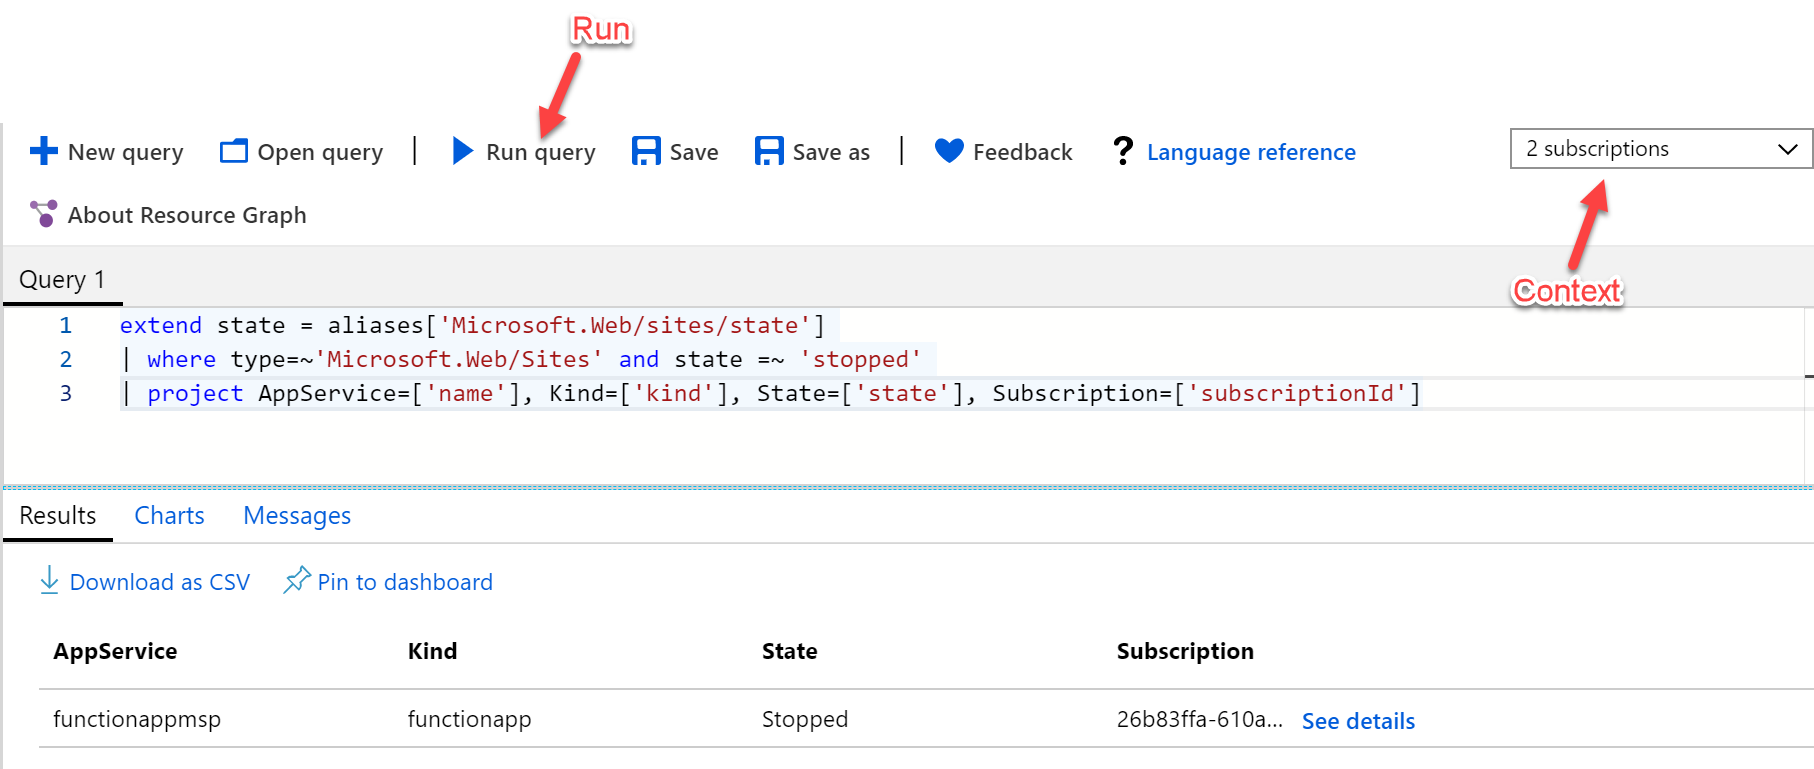Open the 2 subscriptions dropdown
The width and height of the screenshot is (1814, 769).
tap(1661, 149)
